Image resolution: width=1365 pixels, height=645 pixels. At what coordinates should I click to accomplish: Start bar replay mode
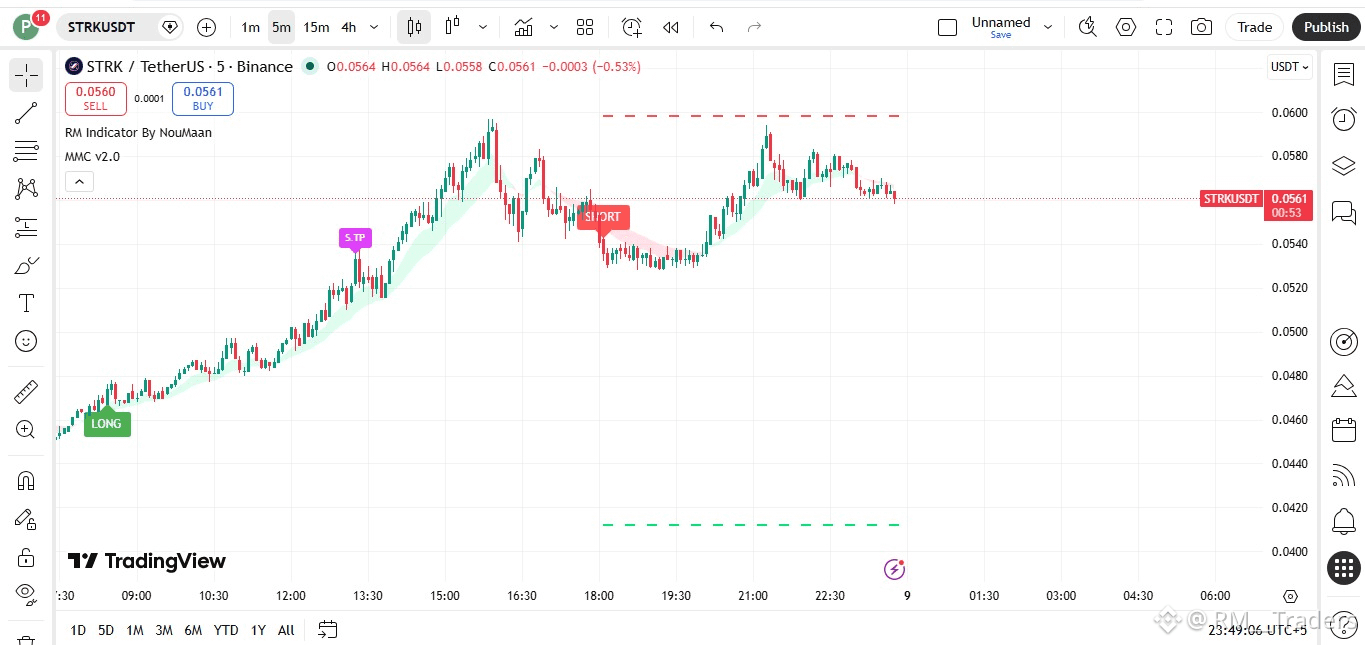[x=671, y=27]
